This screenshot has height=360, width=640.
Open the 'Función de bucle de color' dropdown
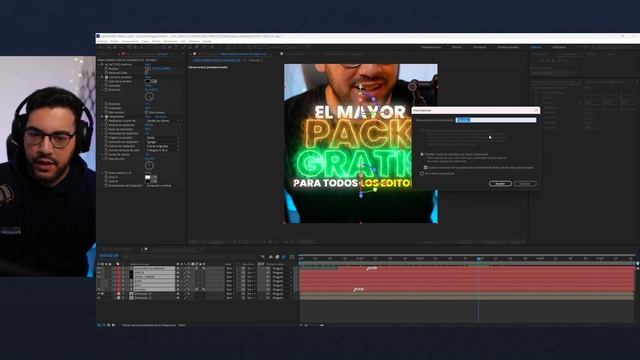(x=163, y=150)
